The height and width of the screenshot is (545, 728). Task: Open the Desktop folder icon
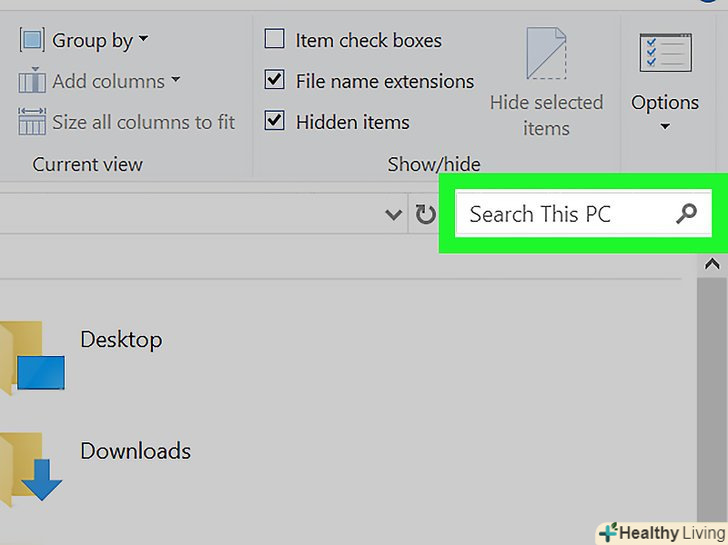pos(32,355)
